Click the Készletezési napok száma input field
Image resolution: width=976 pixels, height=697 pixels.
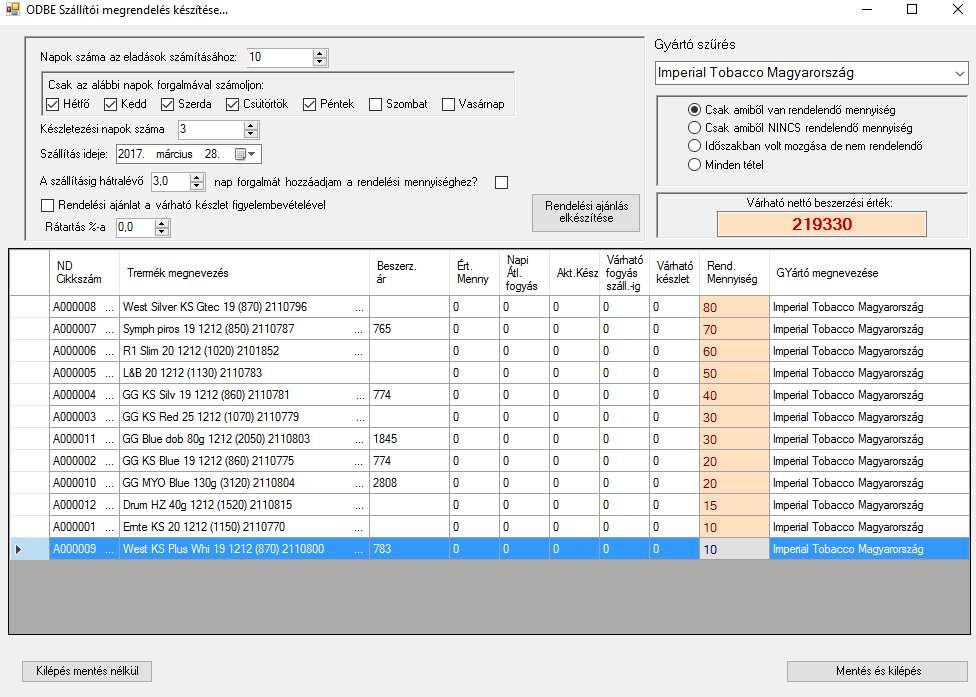(x=210, y=129)
